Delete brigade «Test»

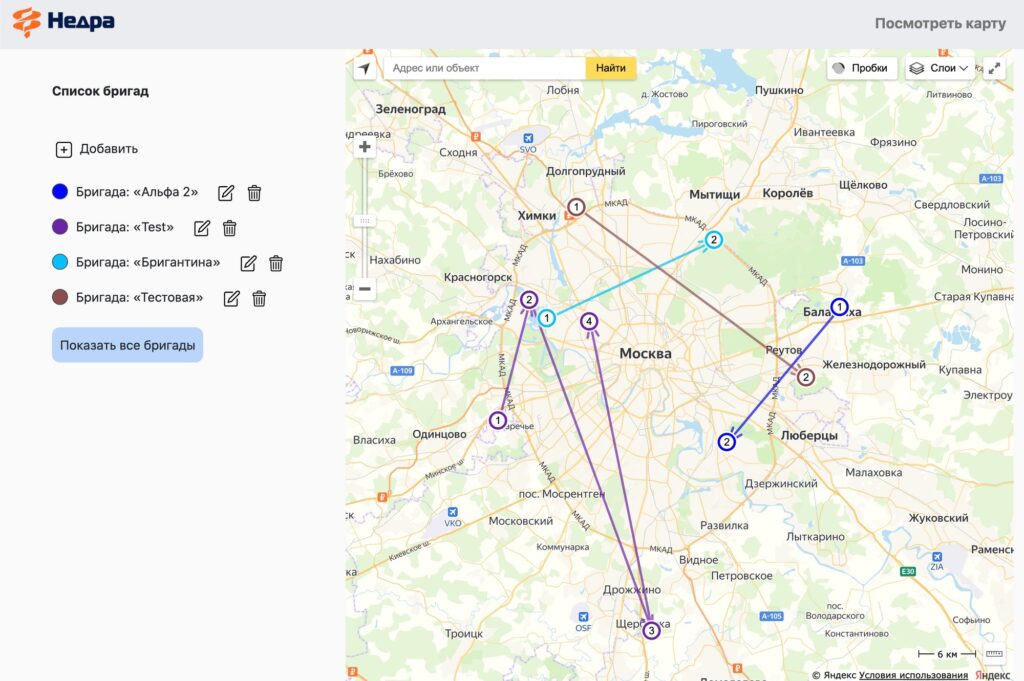(229, 228)
